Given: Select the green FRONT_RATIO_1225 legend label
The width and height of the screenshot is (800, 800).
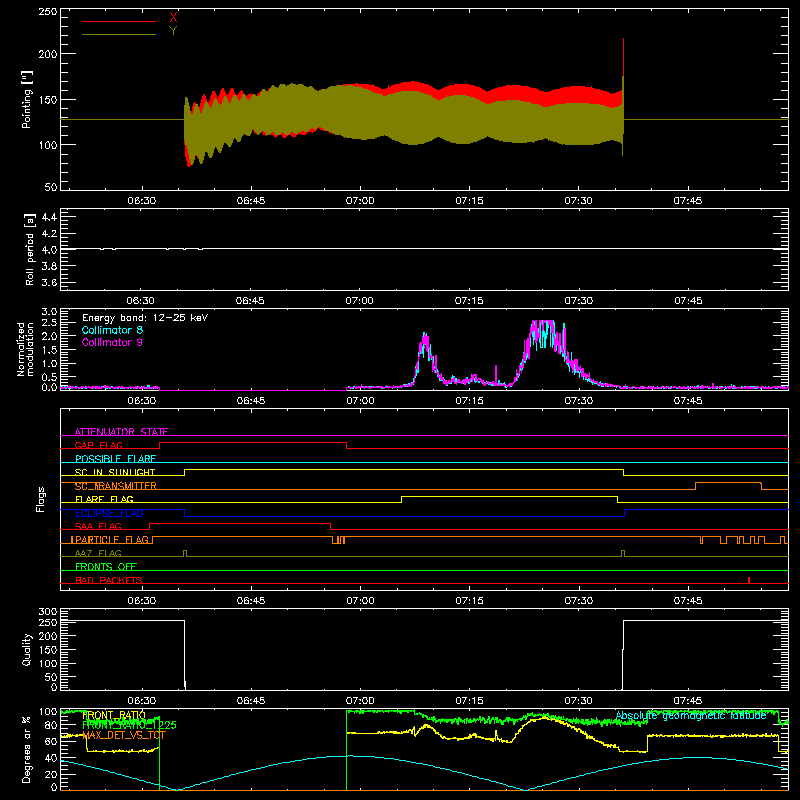Looking at the screenshot, I should (129, 725).
